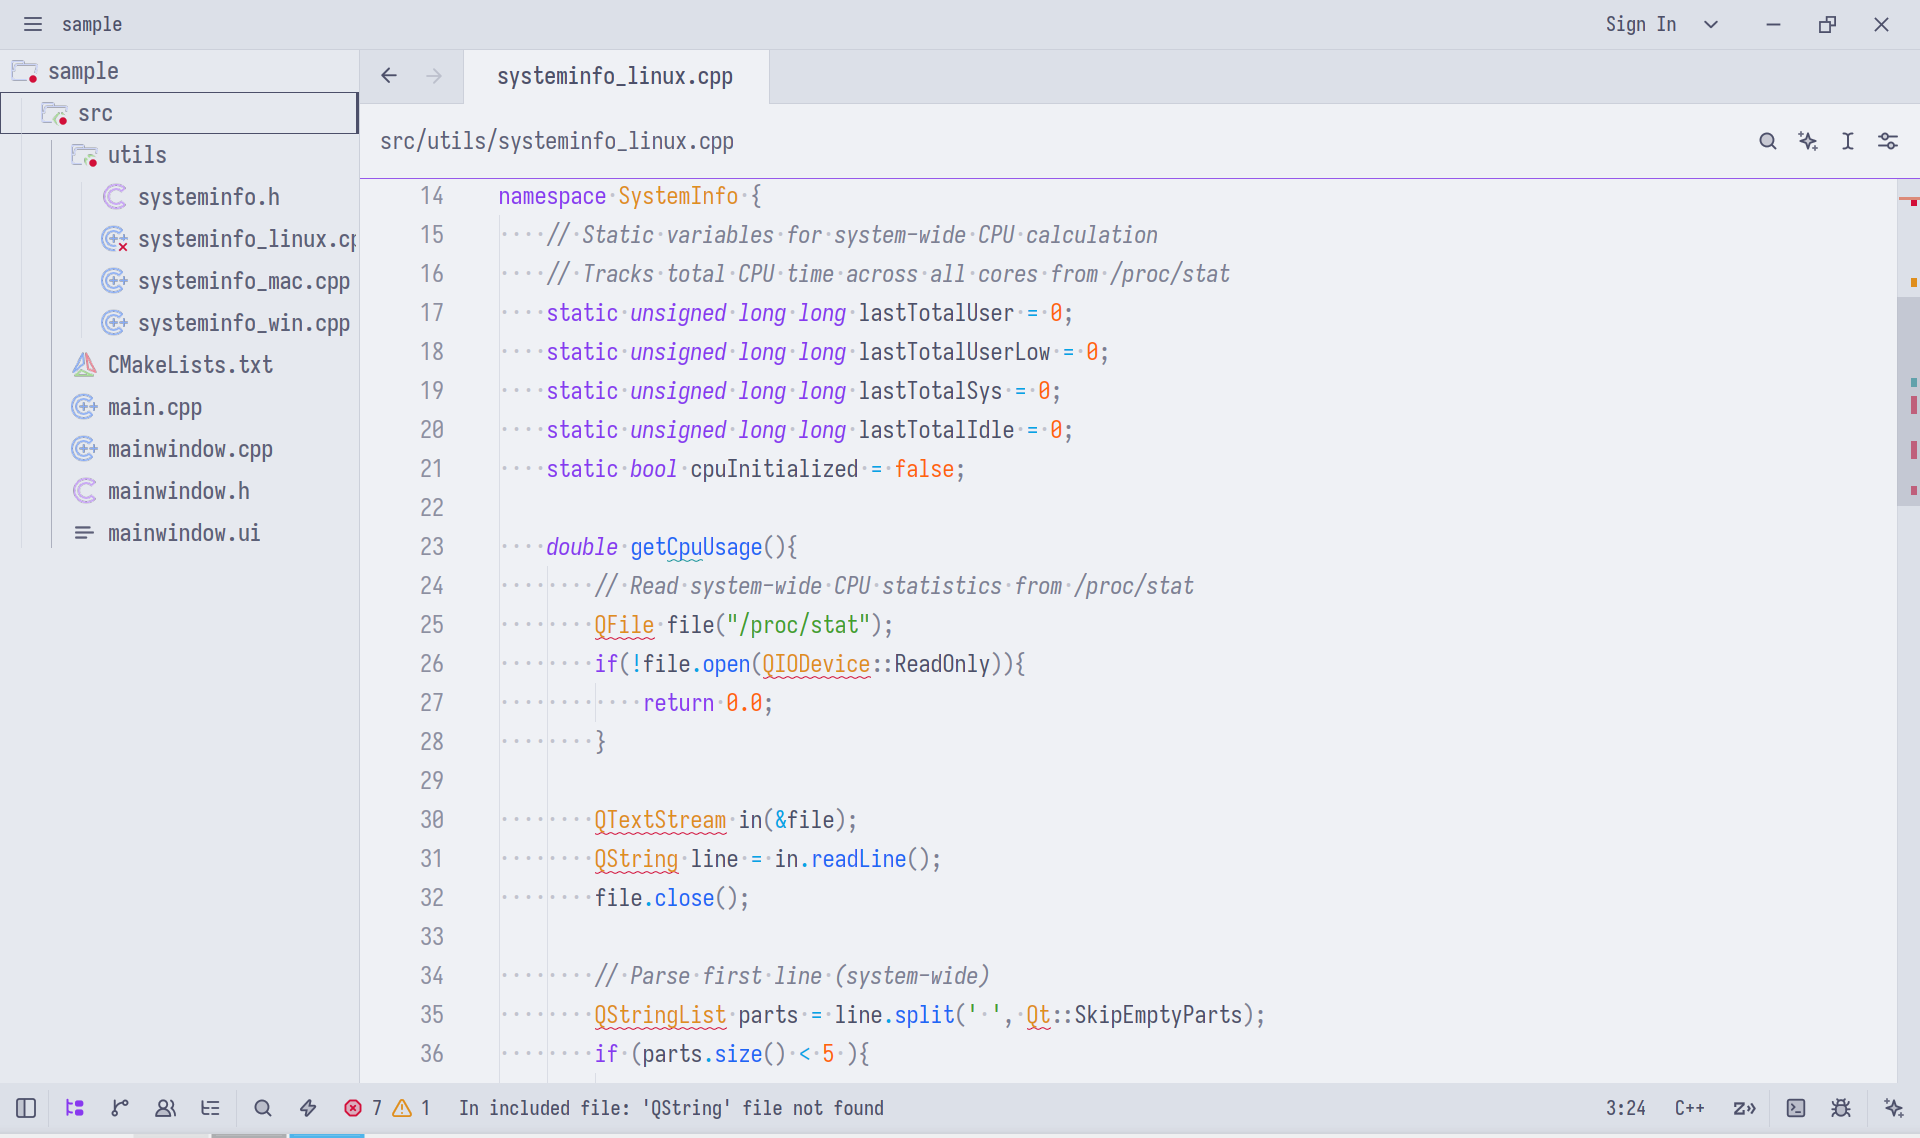Click the red error marker at scrollbar top

[1913, 202]
